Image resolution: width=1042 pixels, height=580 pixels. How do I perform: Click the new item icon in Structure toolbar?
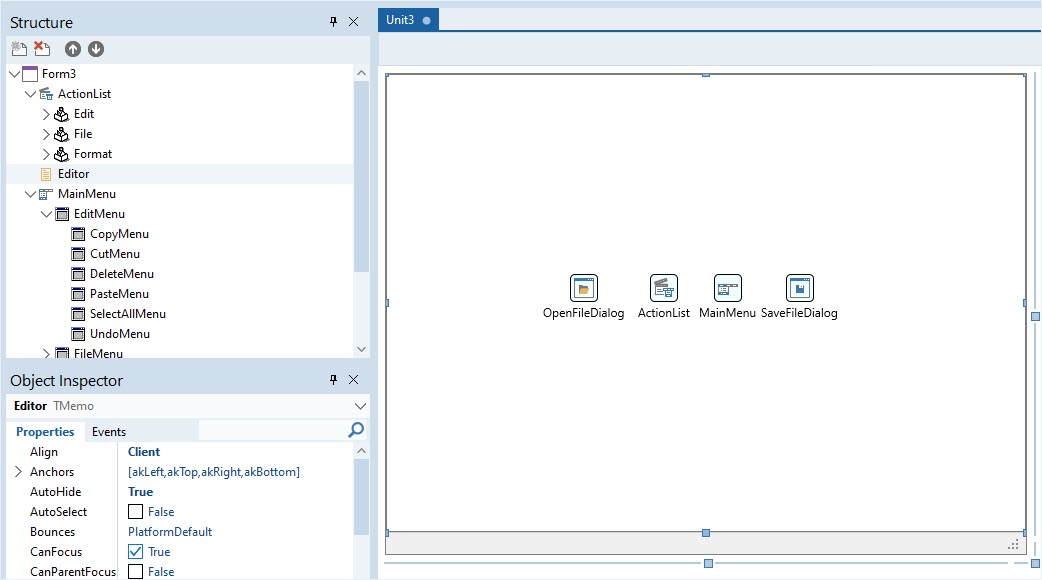coord(18,48)
